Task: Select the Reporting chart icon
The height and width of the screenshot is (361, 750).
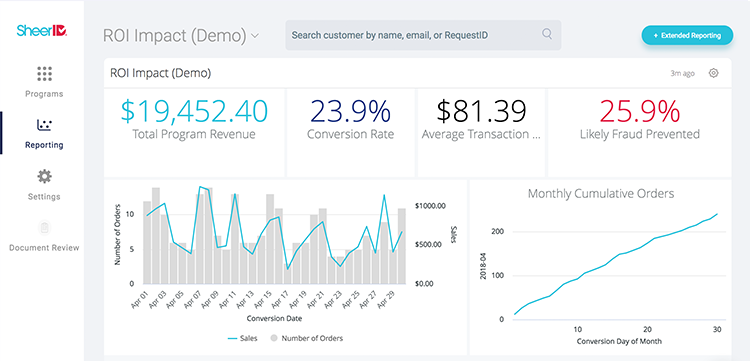Action: (44, 125)
